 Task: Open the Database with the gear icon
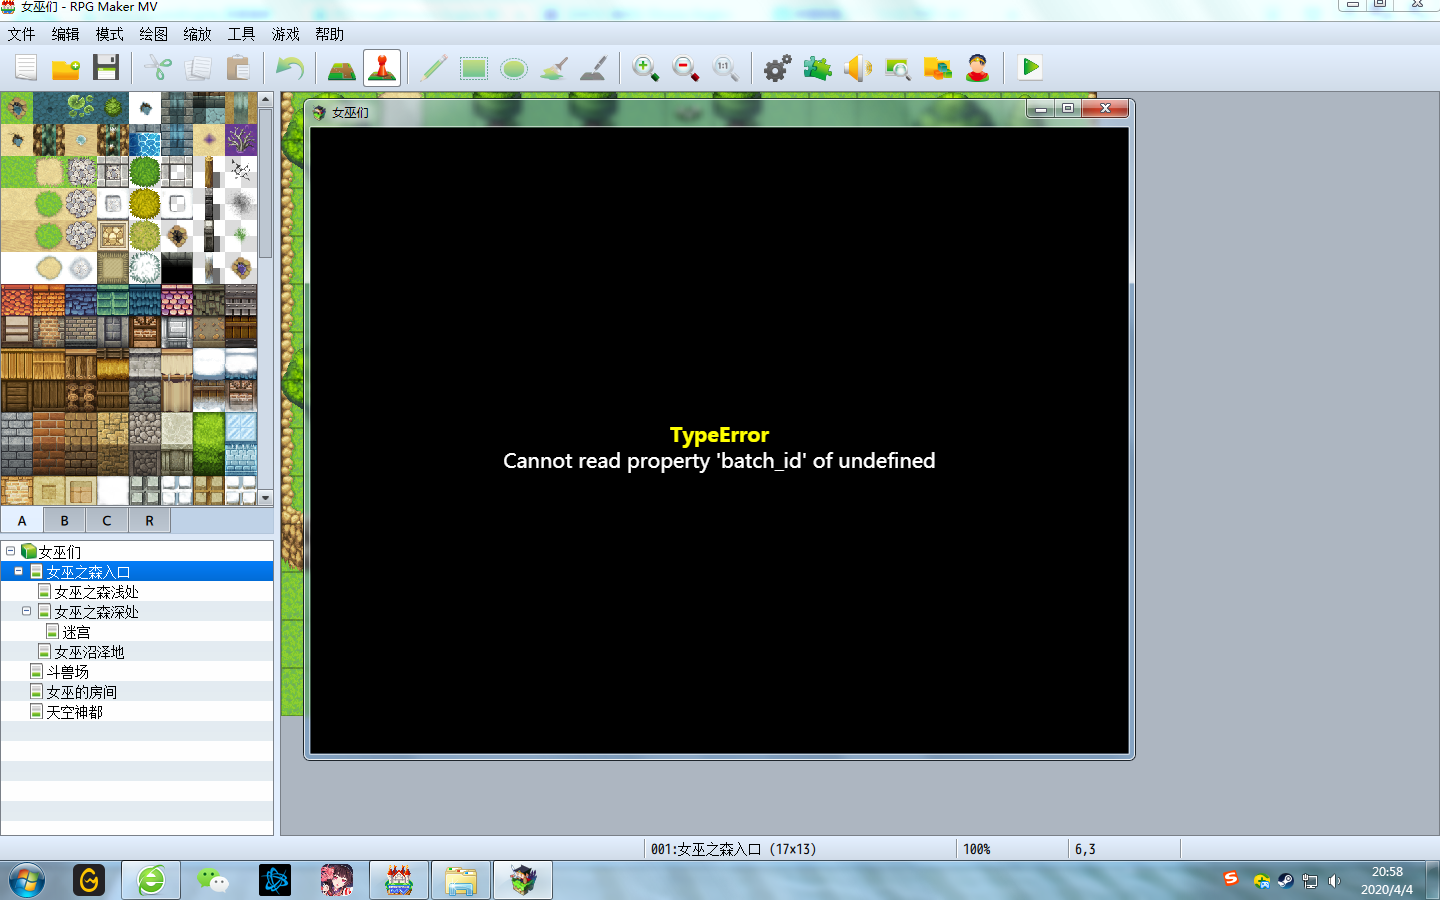click(x=778, y=68)
